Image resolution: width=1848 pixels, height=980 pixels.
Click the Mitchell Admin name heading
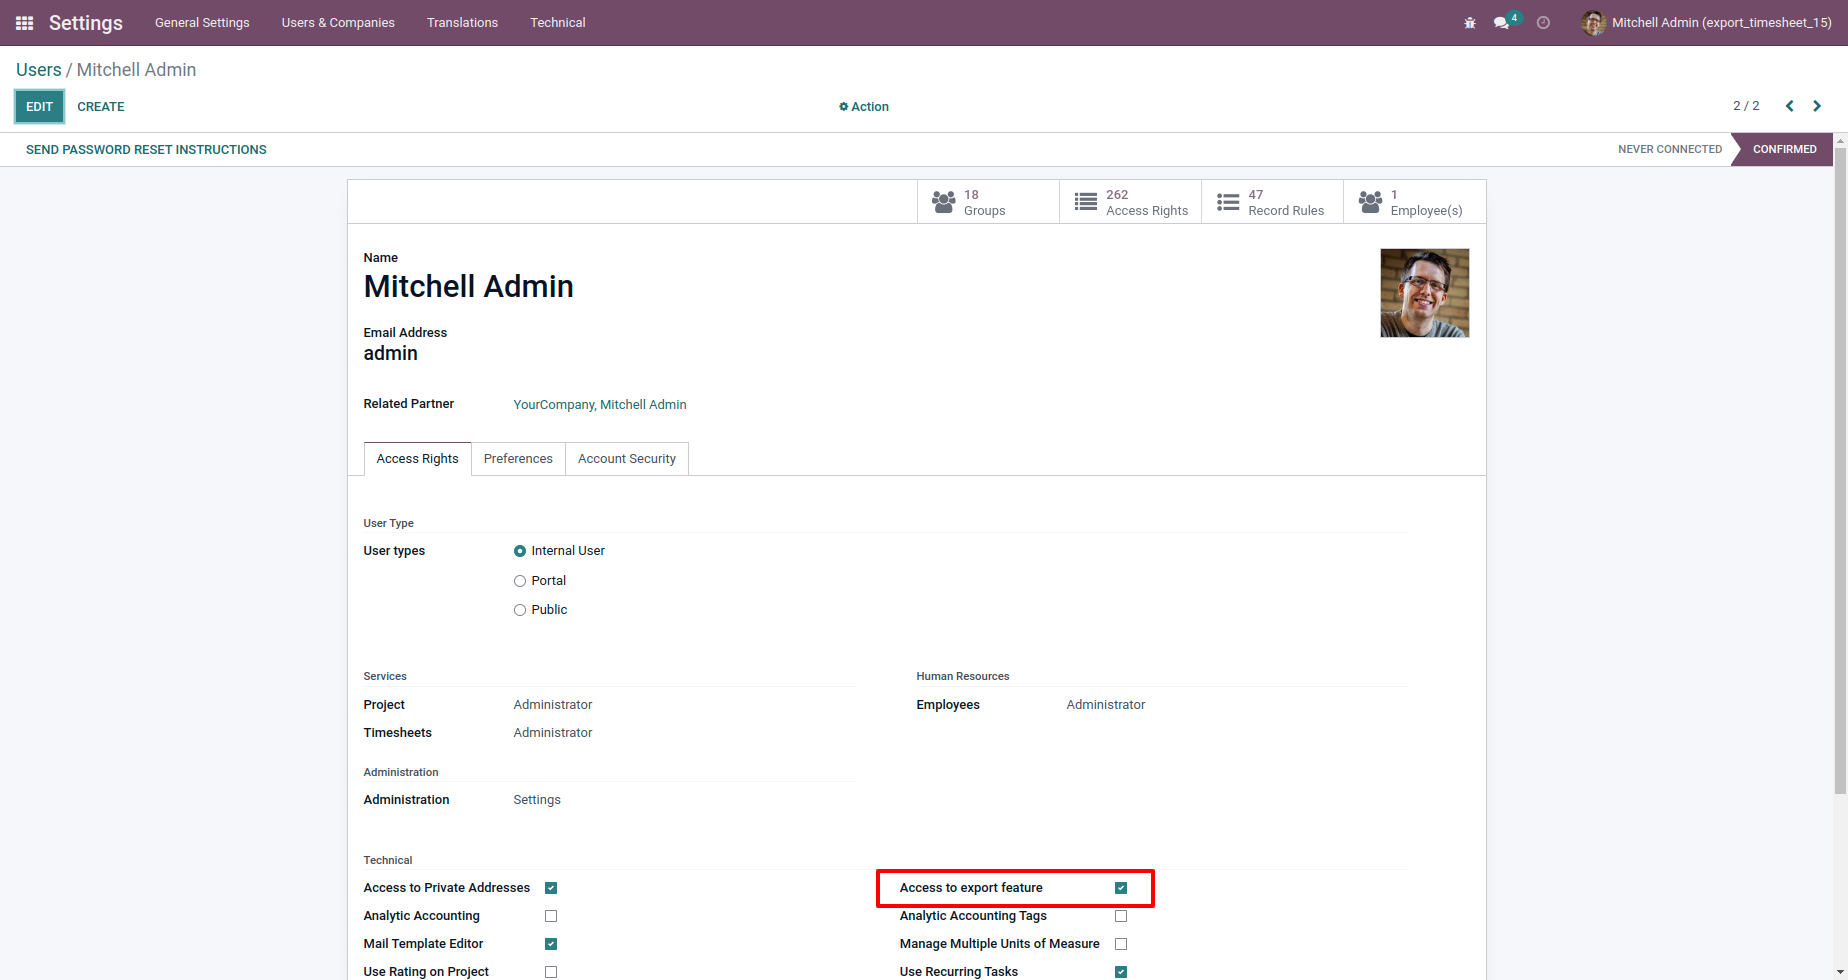pyautogui.click(x=469, y=287)
